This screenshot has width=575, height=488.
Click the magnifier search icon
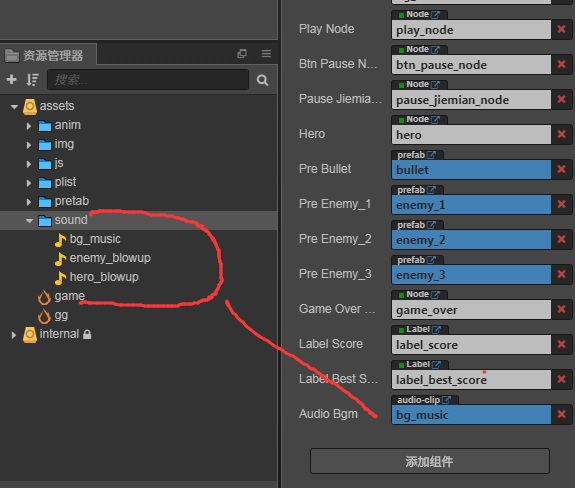click(x=262, y=80)
